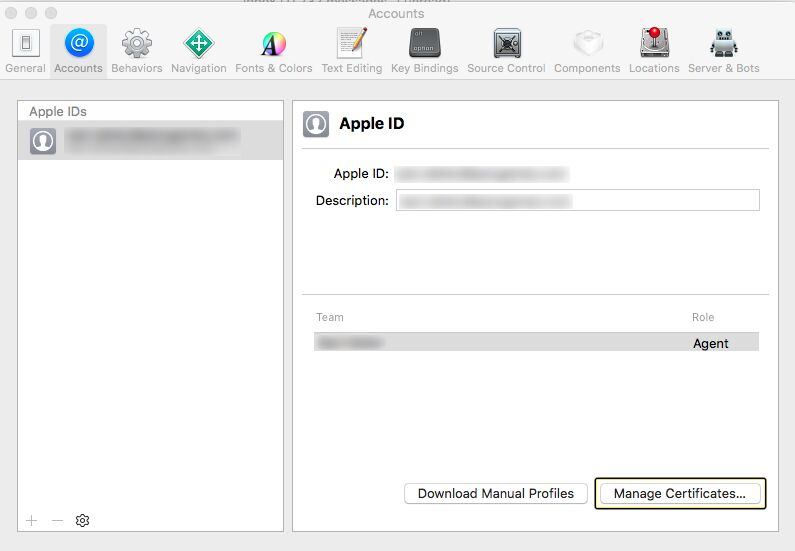Click the avatar icon beside Apple ID heading
The image size is (795, 551).
coord(316,124)
